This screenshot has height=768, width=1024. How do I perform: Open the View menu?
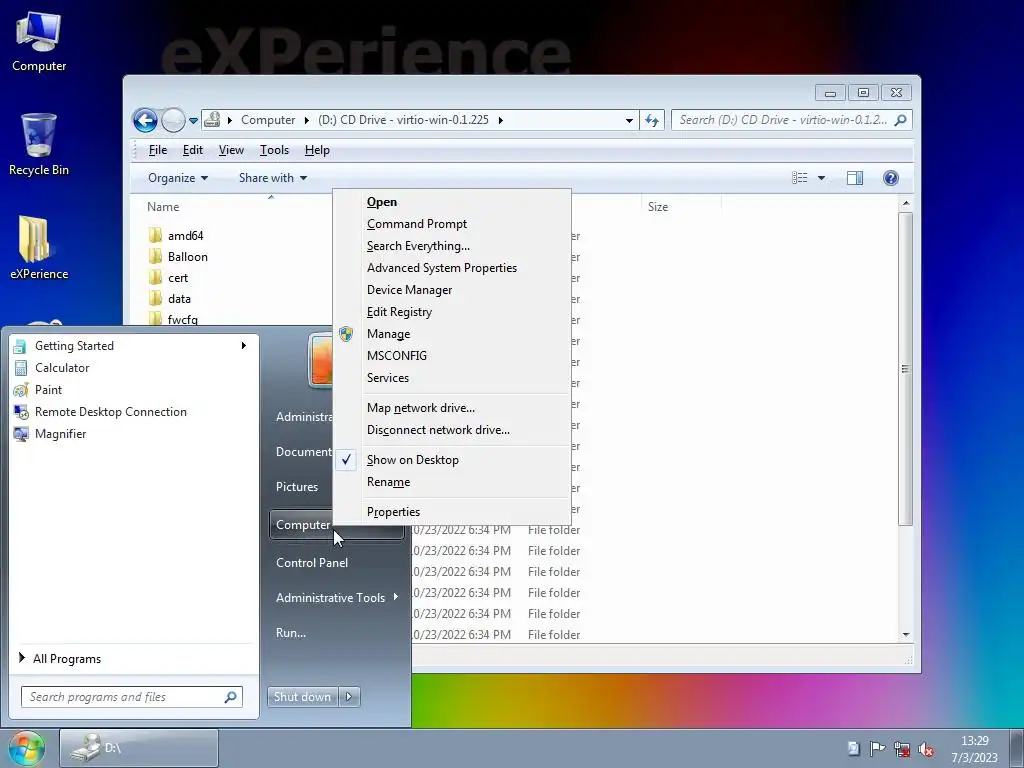tap(231, 150)
